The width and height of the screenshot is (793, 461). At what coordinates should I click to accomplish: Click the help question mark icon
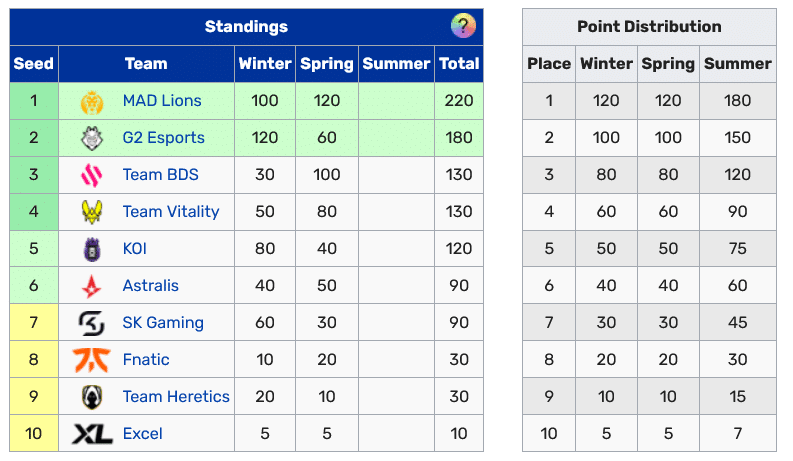click(x=463, y=27)
